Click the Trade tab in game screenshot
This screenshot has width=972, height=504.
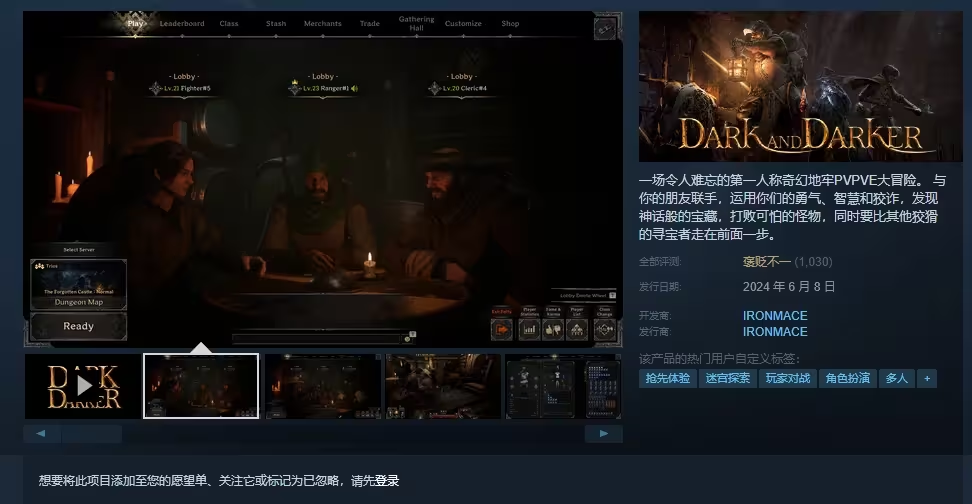point(369,24)
